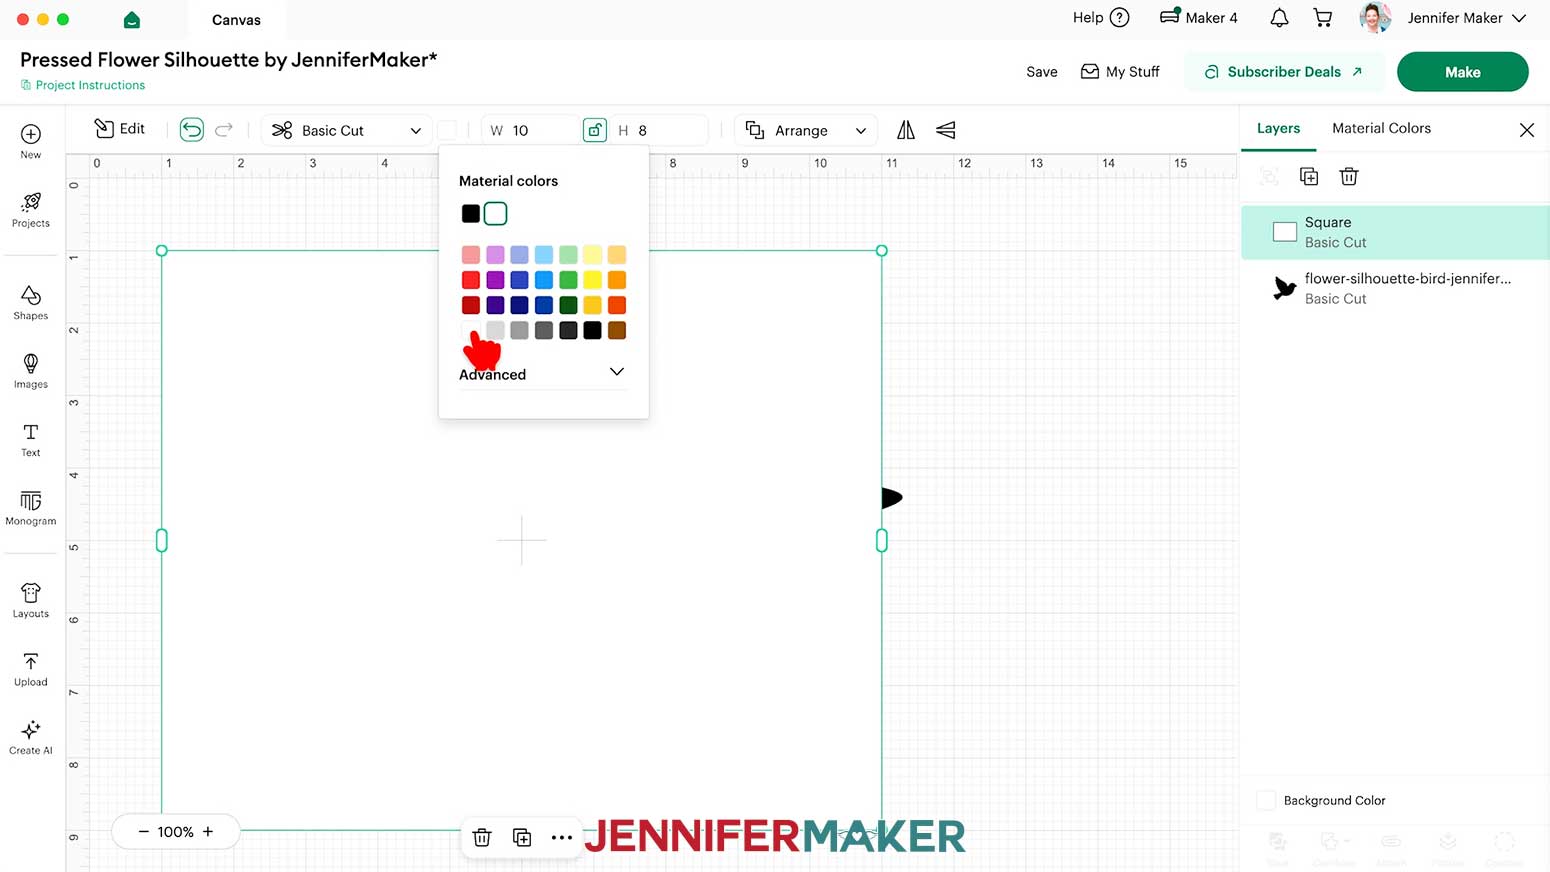
Task: Open the Images library
Action: pyautogui.click(x=31, y=371)
